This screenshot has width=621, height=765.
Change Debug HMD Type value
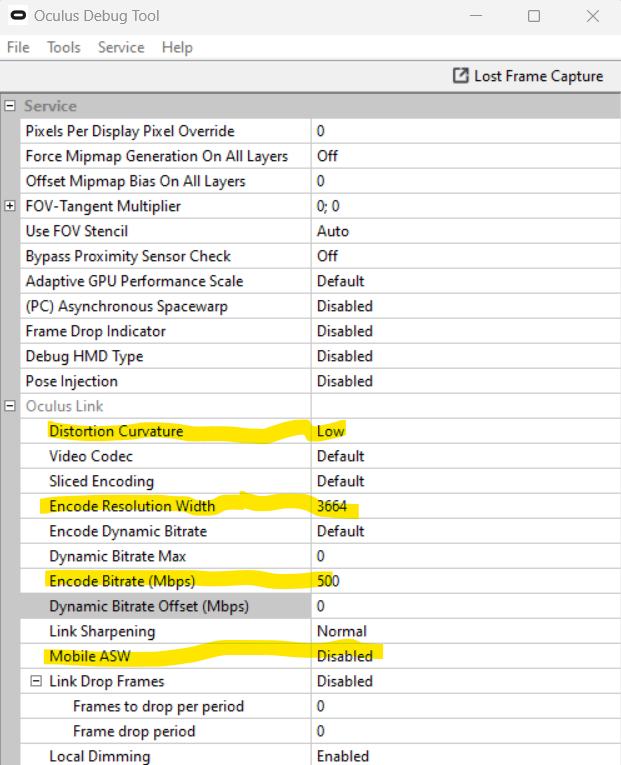tap(466, 356)
